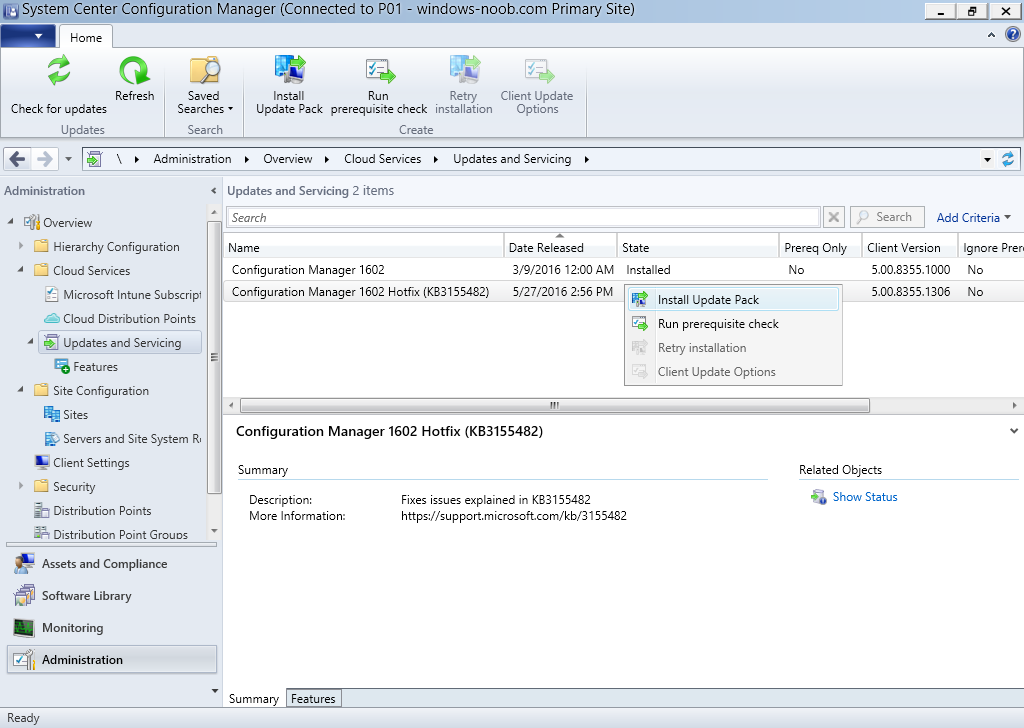This screenshot has height=728, width=1024.
Task: Collapse the Cloud Services tree node
Action: [21, 270]
